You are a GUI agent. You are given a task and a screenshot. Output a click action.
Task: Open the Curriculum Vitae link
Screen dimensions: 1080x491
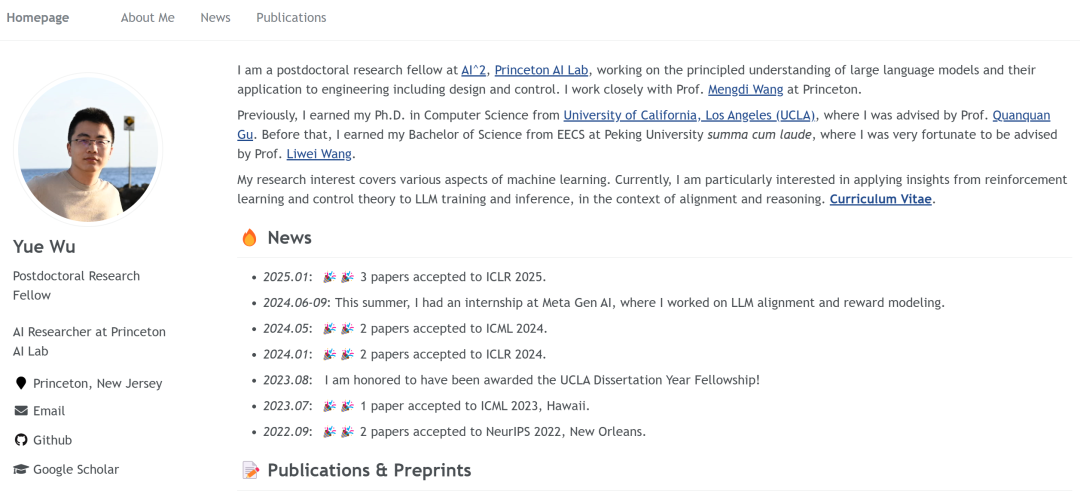[881, 200]
